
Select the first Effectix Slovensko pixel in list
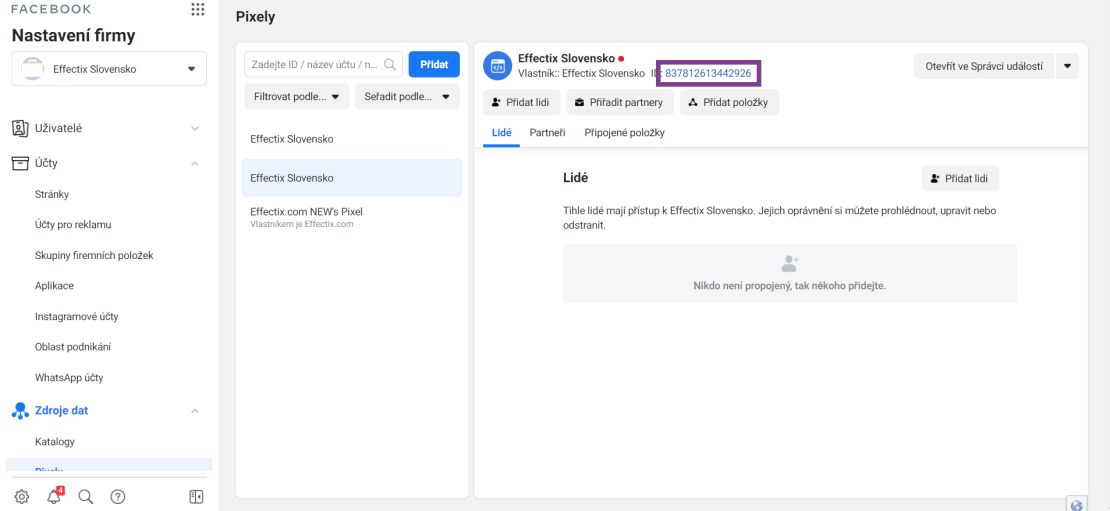tap(352, 139)
